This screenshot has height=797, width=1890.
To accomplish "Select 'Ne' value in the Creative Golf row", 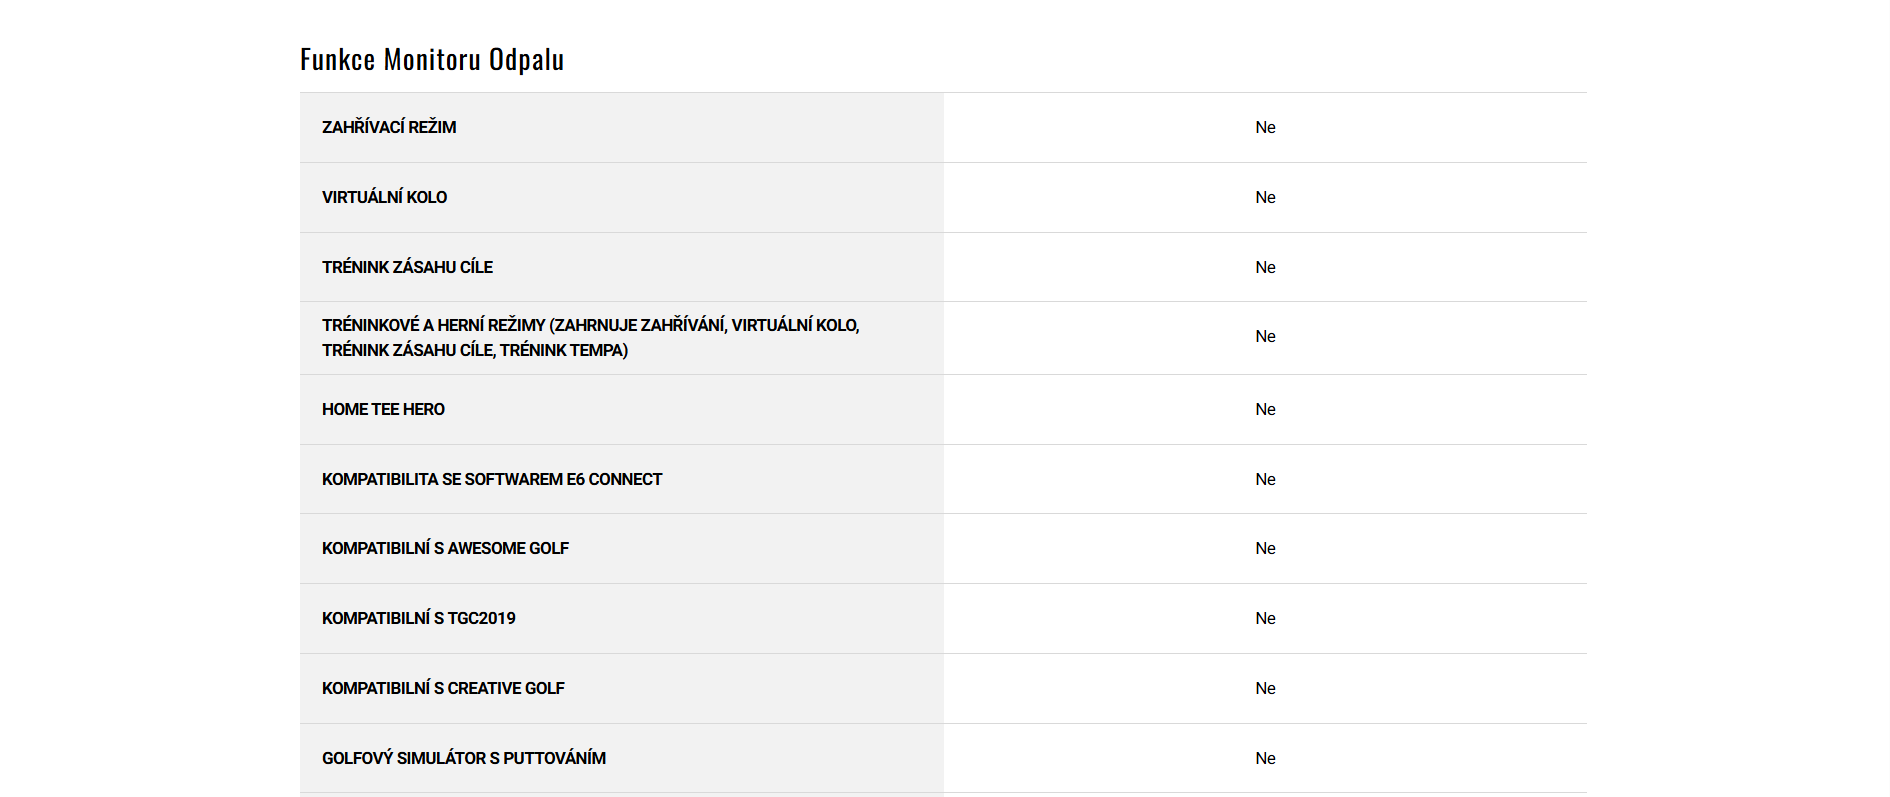I will [x=1265, y=689].
